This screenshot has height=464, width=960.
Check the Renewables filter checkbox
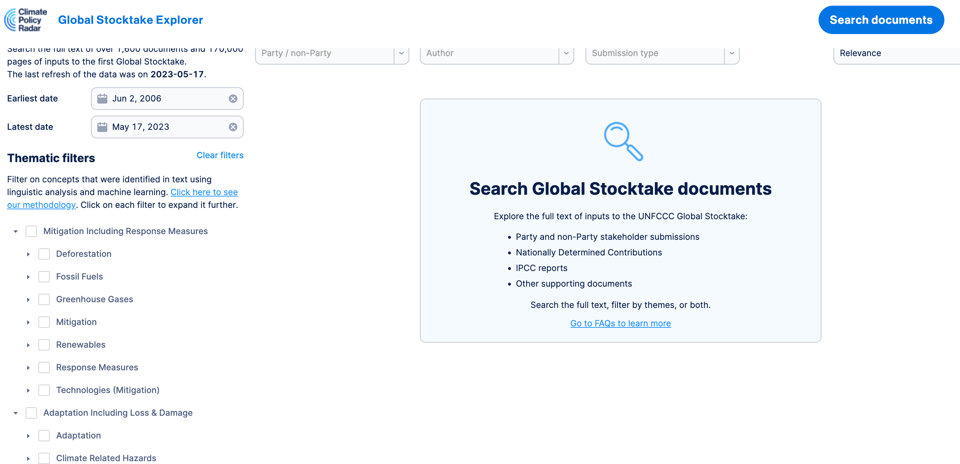click(x=44, y=345)
